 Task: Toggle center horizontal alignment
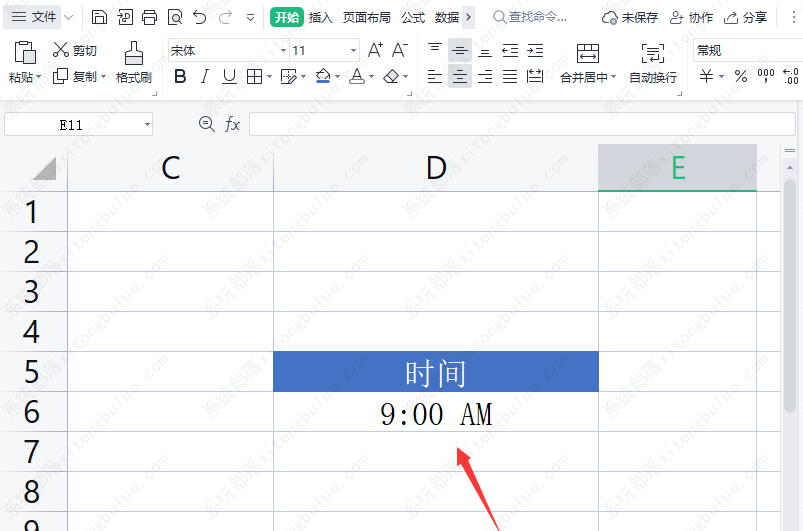tap(460, 76)
